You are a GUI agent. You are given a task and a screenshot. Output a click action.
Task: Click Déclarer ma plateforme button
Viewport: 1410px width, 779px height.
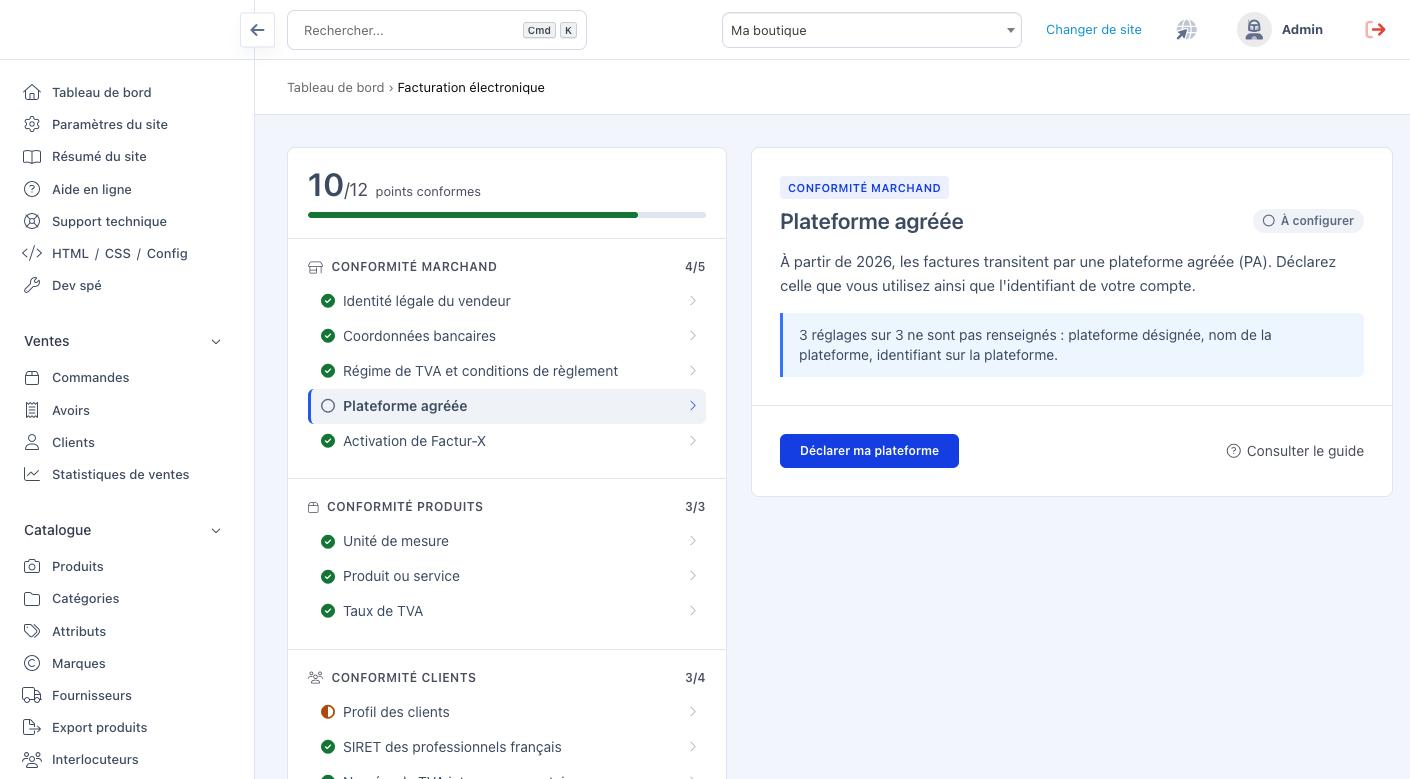(869, 451)
